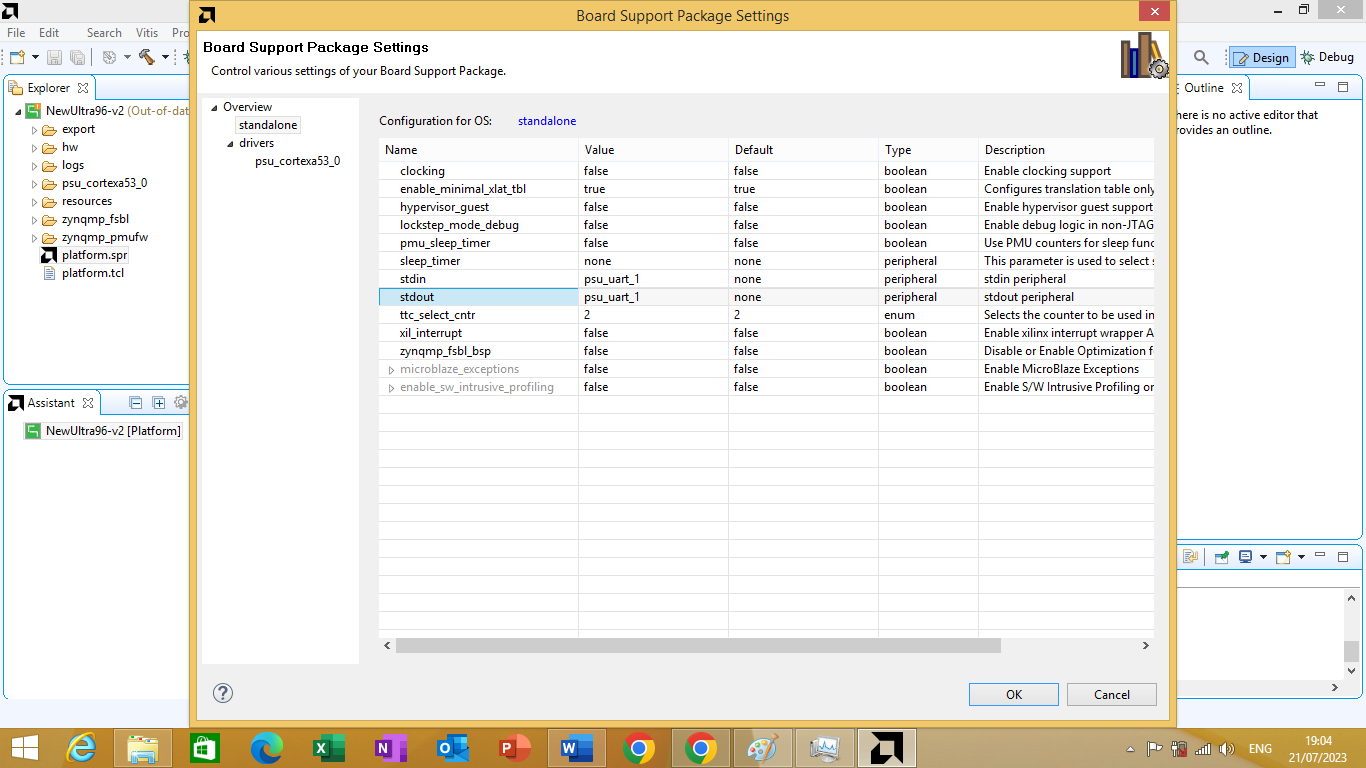Click the console vertical scrollbar thumb

(1351, 651)
